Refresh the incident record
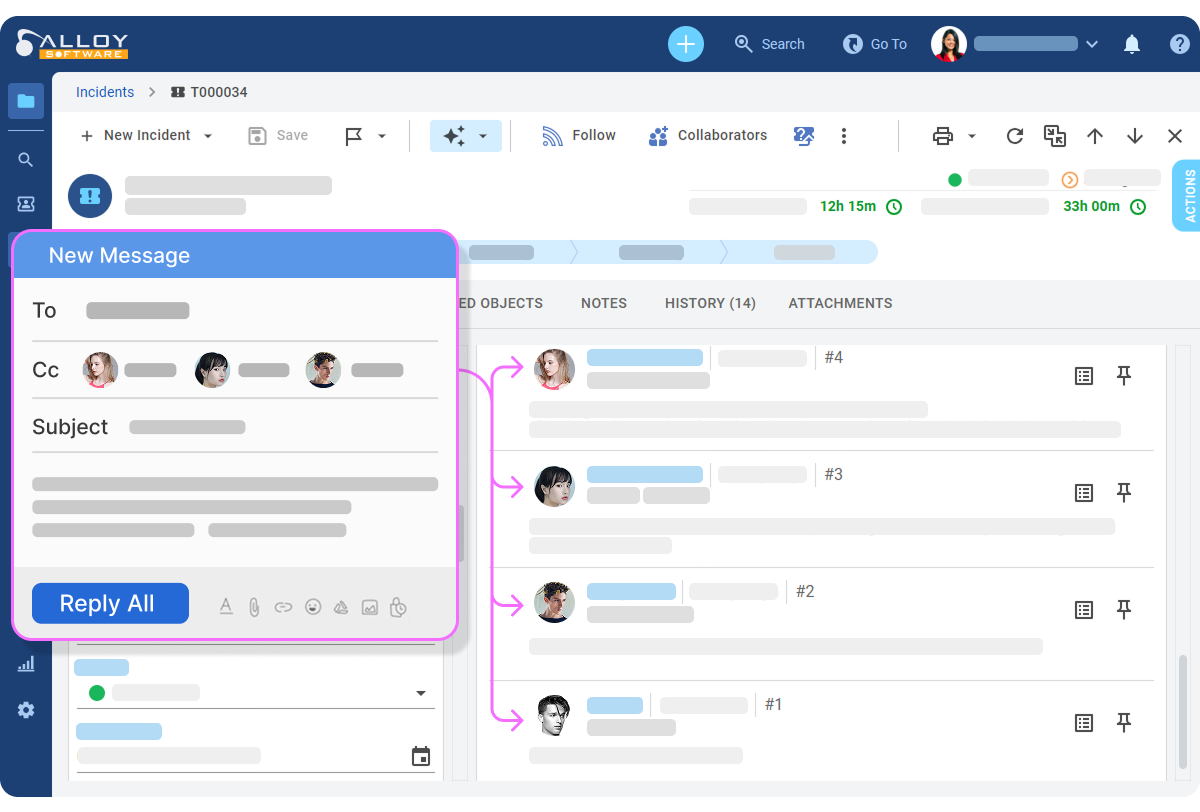The height and width of the screenshot is (812, 1200). 1015,136
